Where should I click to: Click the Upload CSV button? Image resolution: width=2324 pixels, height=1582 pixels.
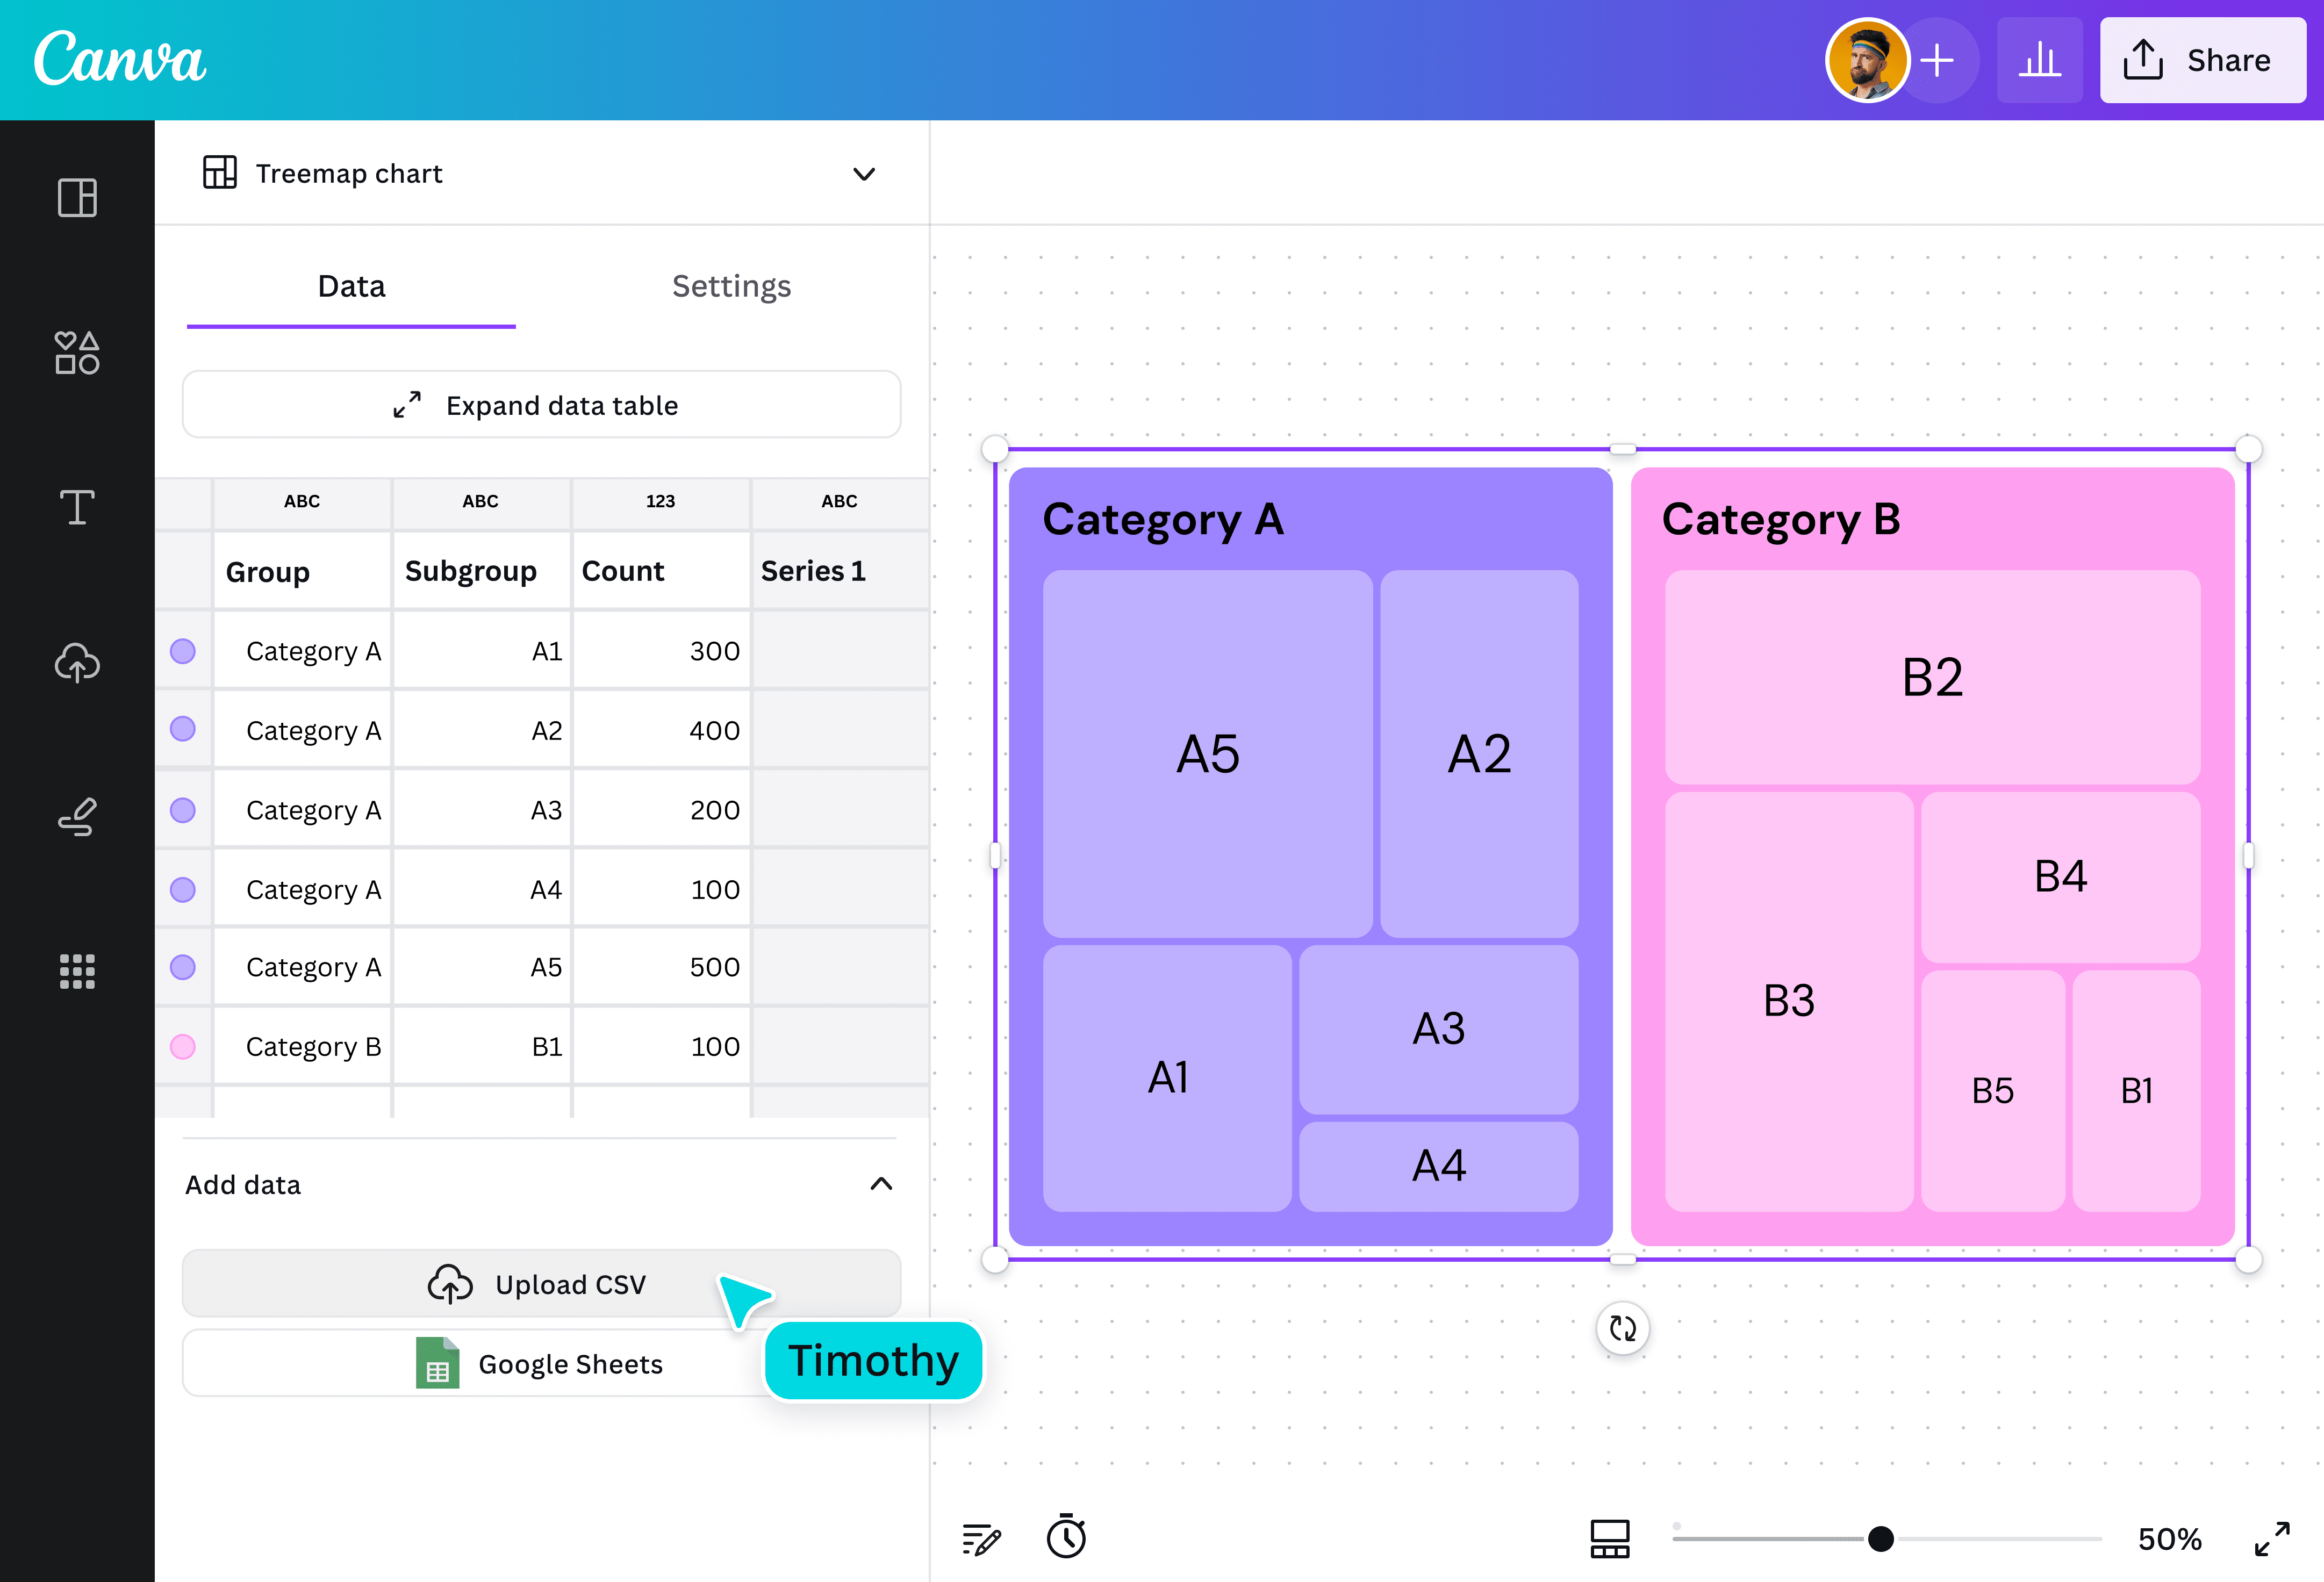point(541,1284)
